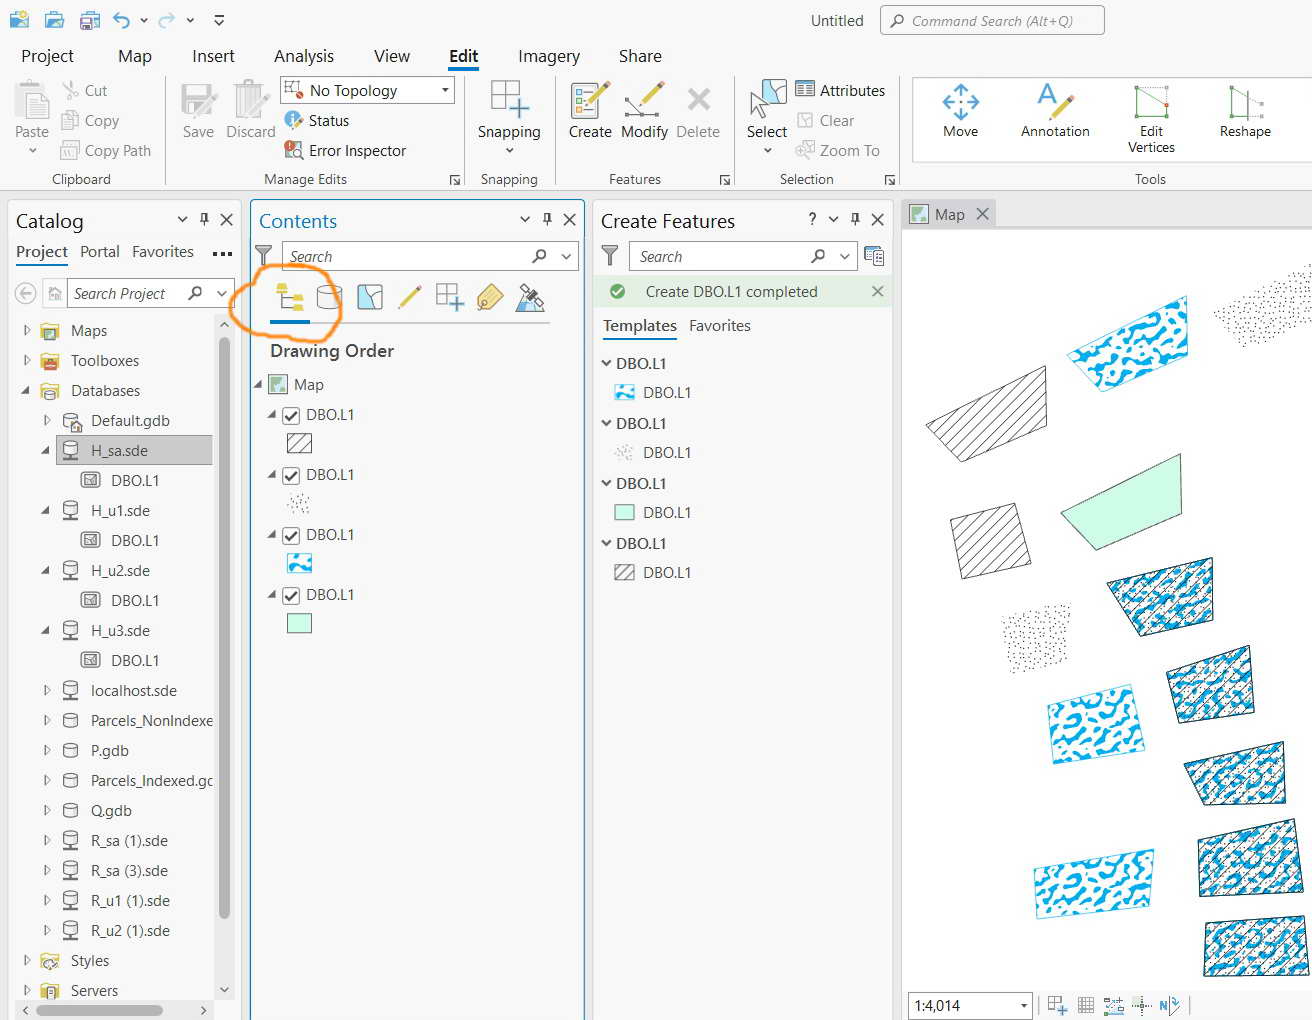Click the light green polygon on the map
This screenshot has height=1020, width=1312.
point(1130,505)
